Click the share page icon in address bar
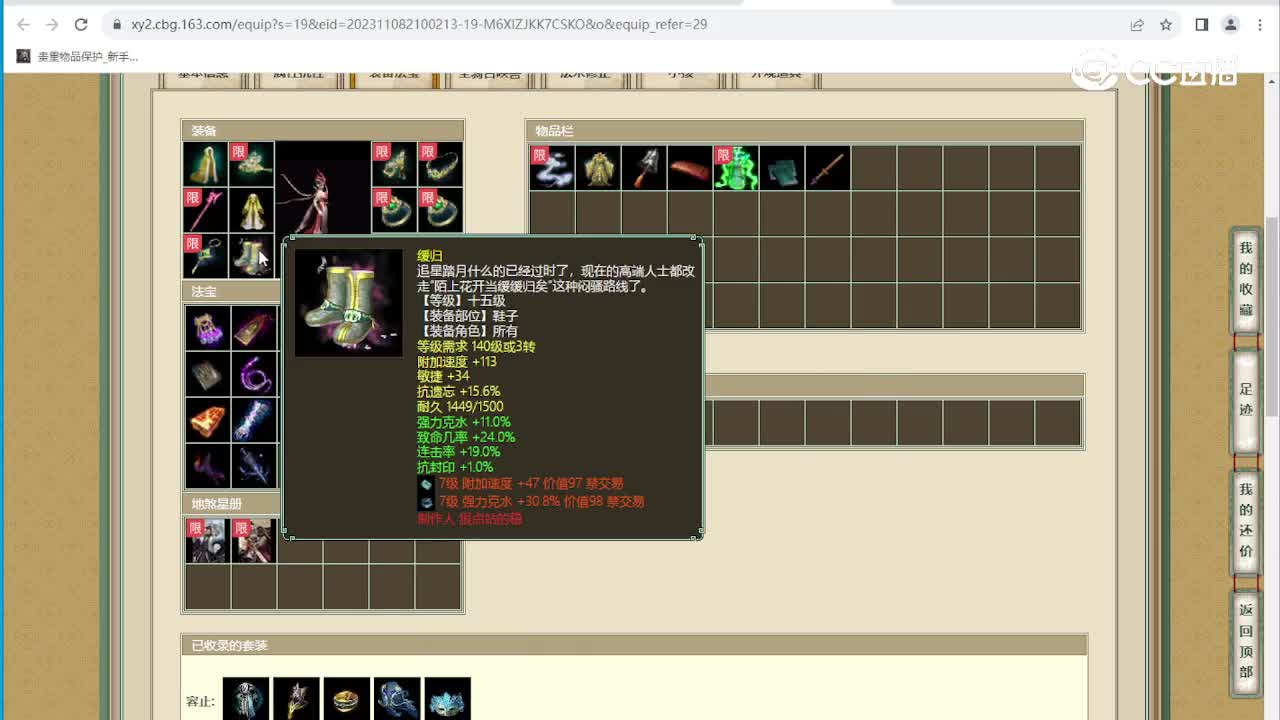Viewport: 1280px width, 720px height. tap(1137, 24)
